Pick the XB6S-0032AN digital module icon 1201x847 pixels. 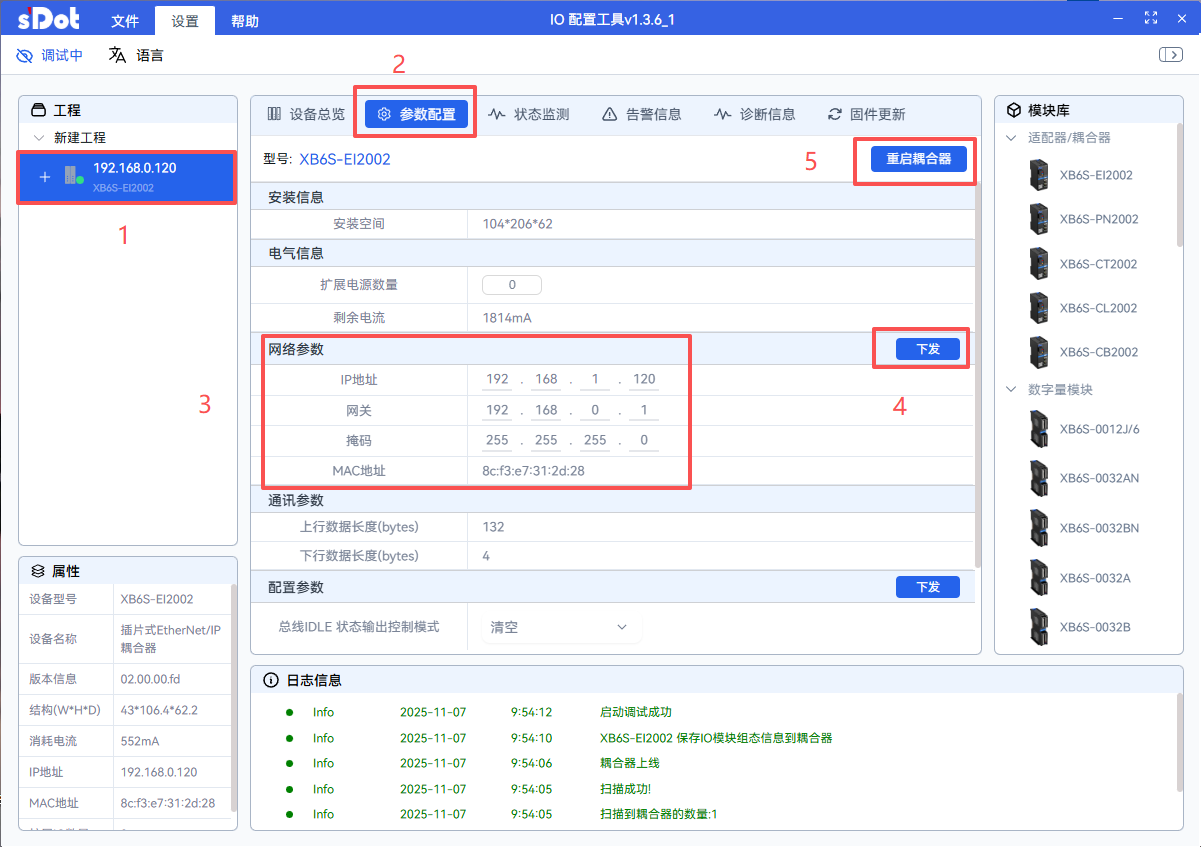coord(1040,478)
